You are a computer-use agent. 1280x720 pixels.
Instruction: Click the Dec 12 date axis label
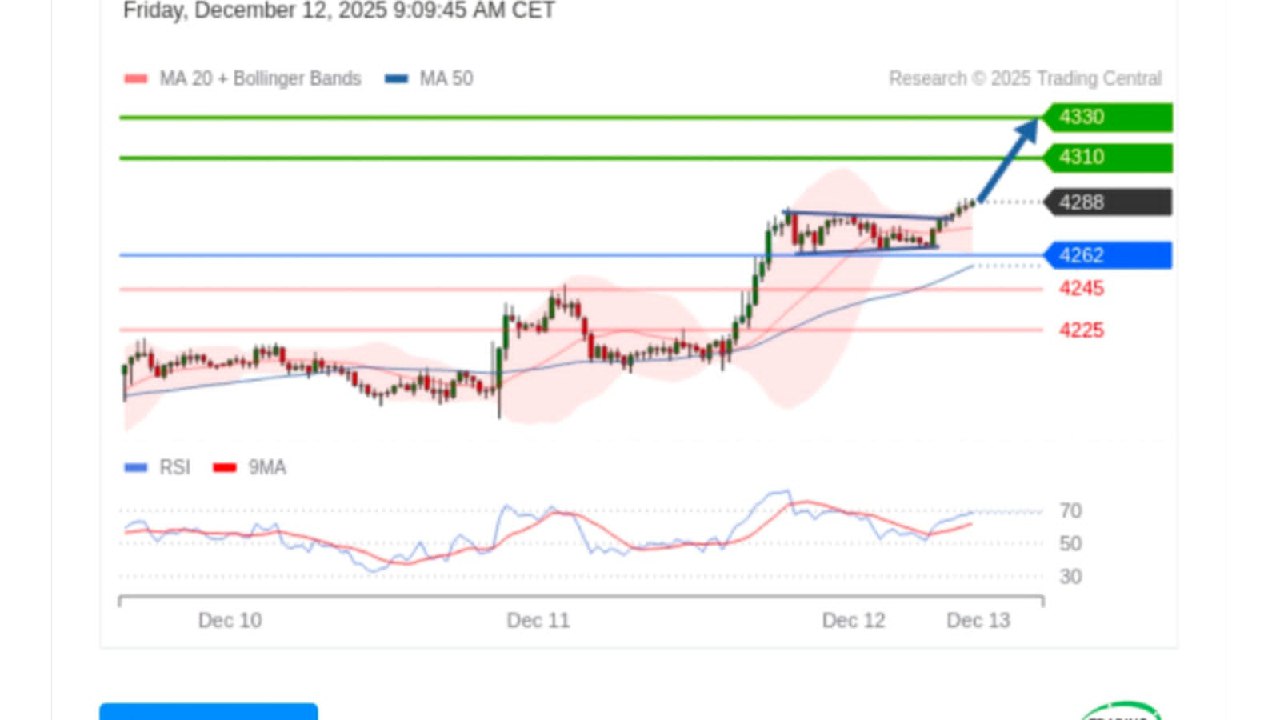pyautogui.click(x=854, y=620)
